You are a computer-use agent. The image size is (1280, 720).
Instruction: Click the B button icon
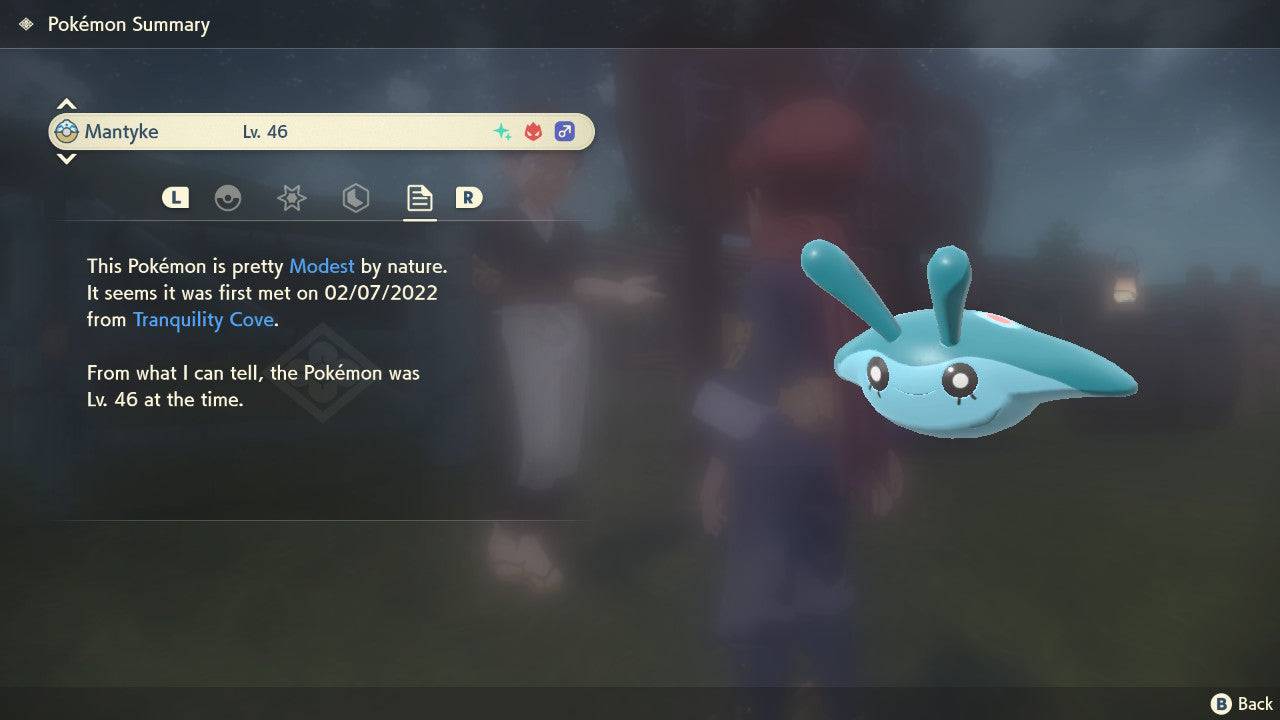click(1221, 703)
